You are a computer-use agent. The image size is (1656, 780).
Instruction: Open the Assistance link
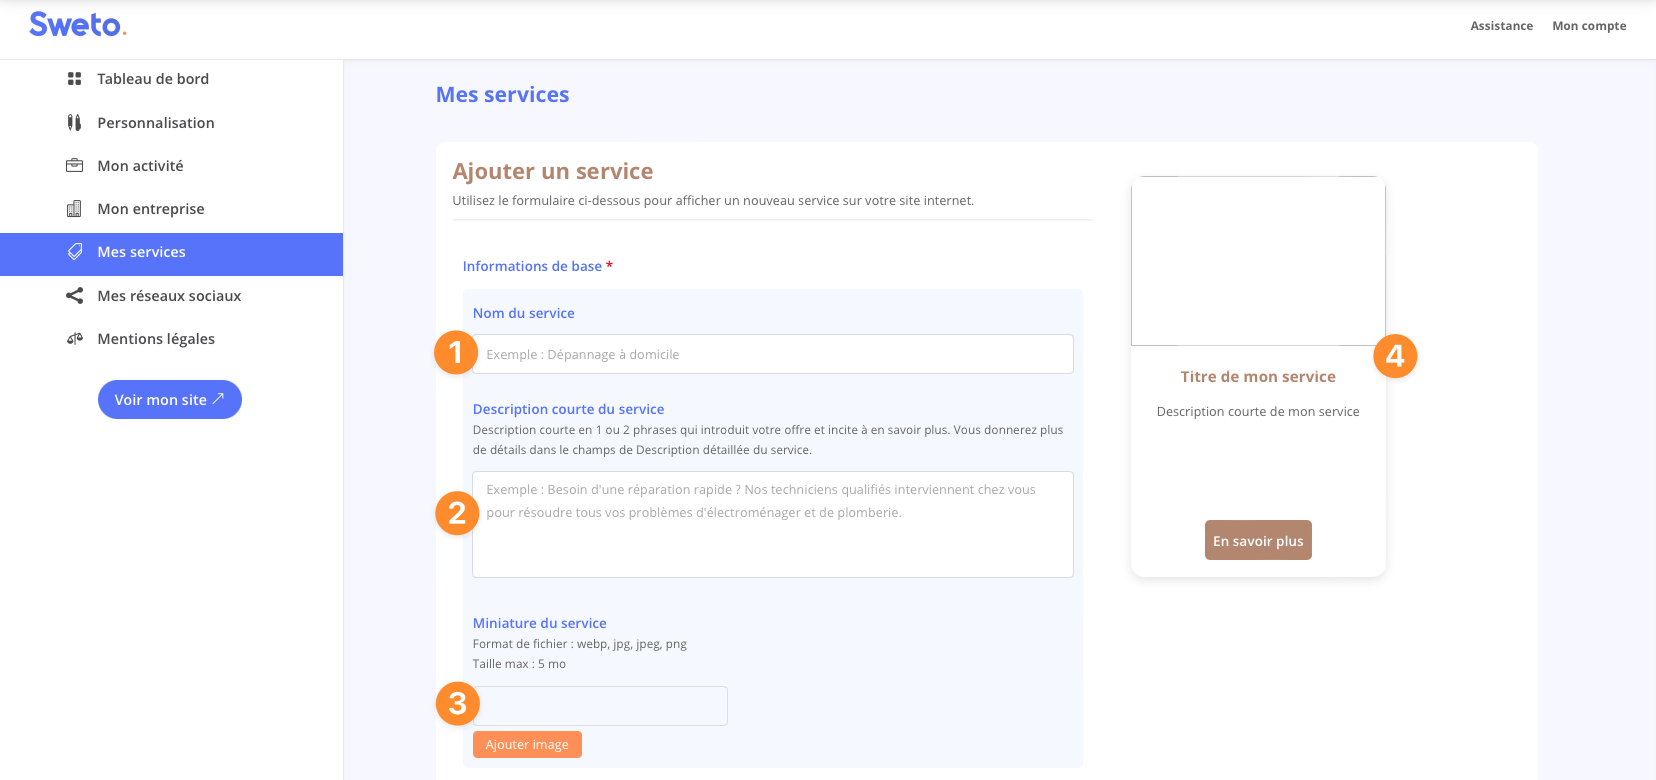tap(1501, 26)
